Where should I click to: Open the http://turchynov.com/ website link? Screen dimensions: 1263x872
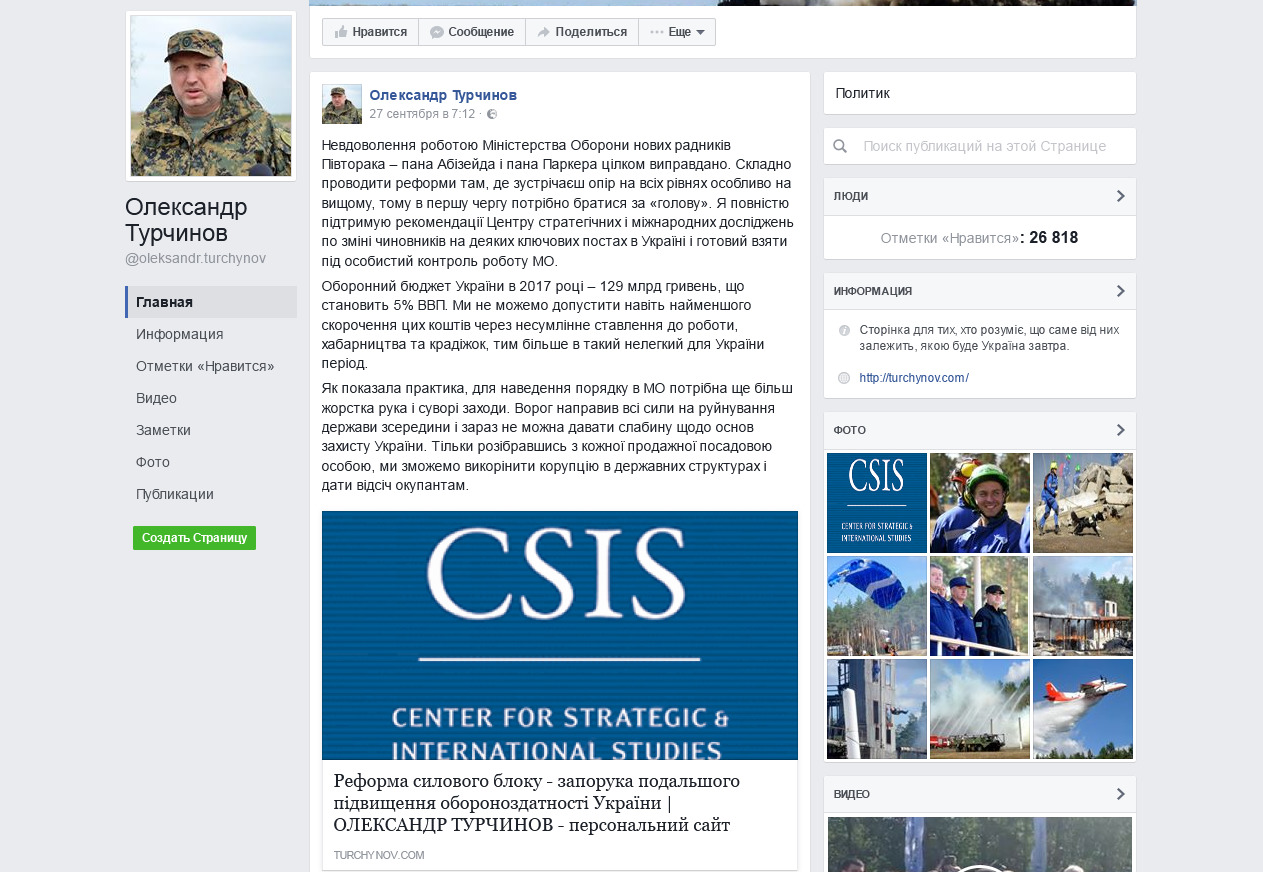[x=914, y=378]
